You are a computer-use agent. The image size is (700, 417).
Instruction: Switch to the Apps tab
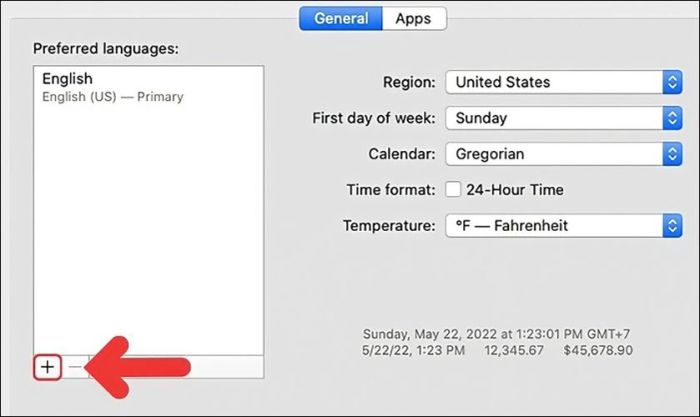[x=414, y=18]
